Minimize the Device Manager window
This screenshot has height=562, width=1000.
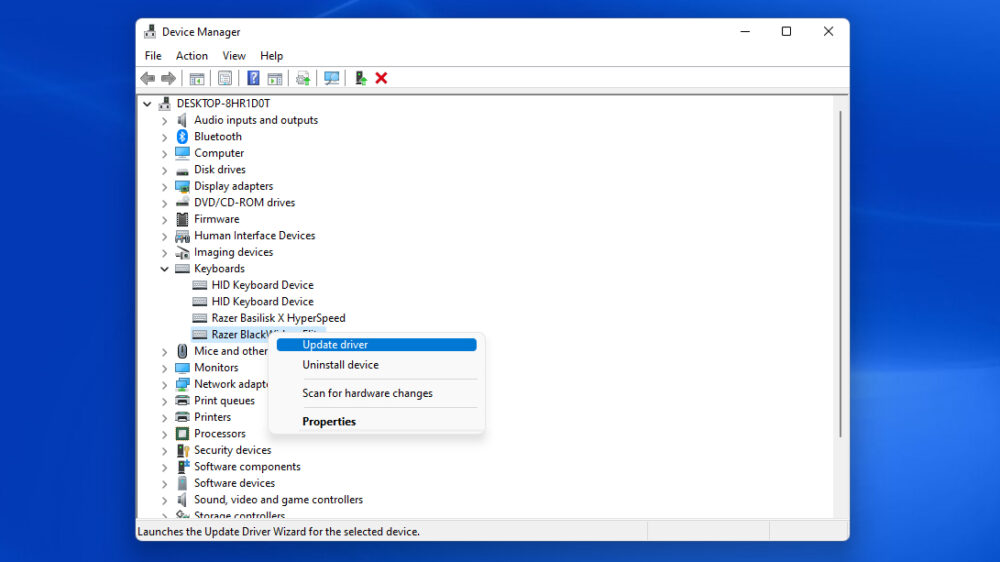point(745,31)
